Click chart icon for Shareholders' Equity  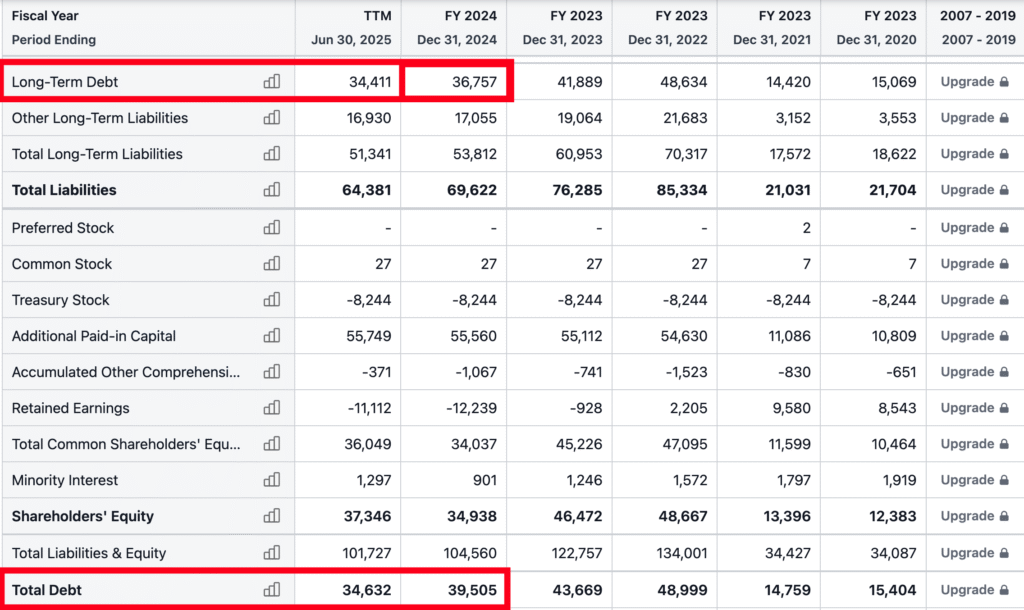coord(271,516)
